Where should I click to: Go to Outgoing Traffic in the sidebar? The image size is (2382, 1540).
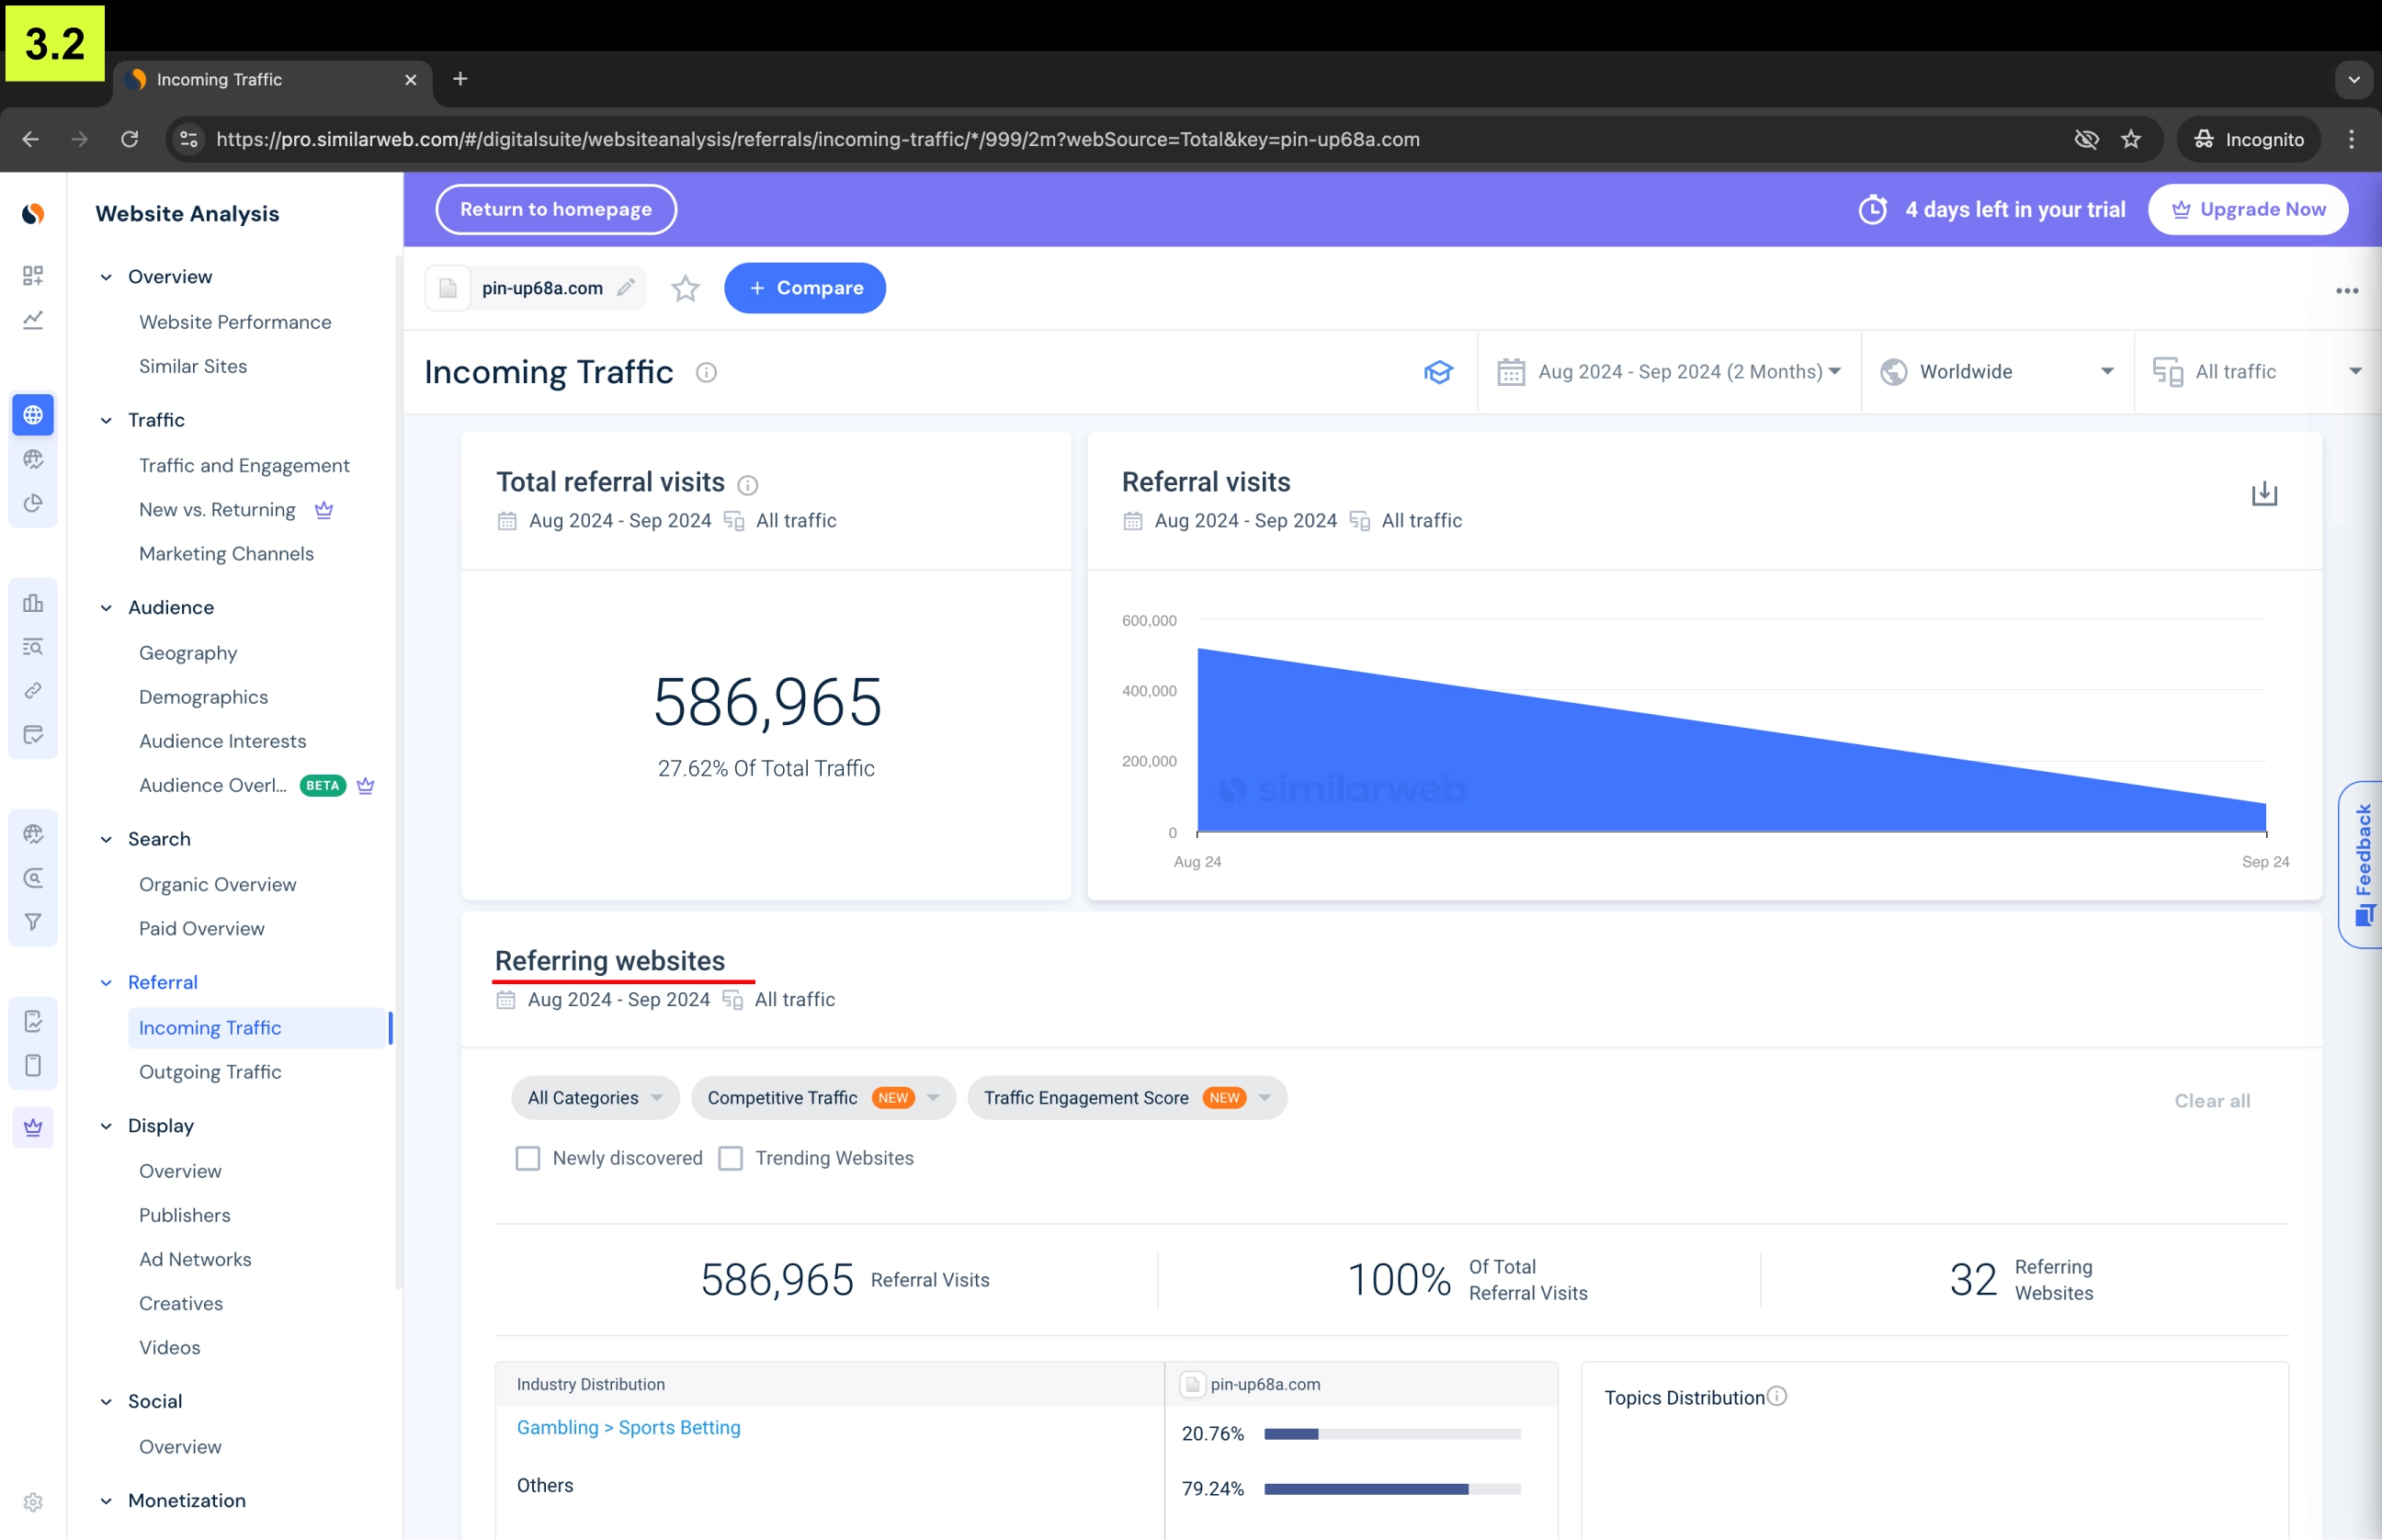point(210,1072)
